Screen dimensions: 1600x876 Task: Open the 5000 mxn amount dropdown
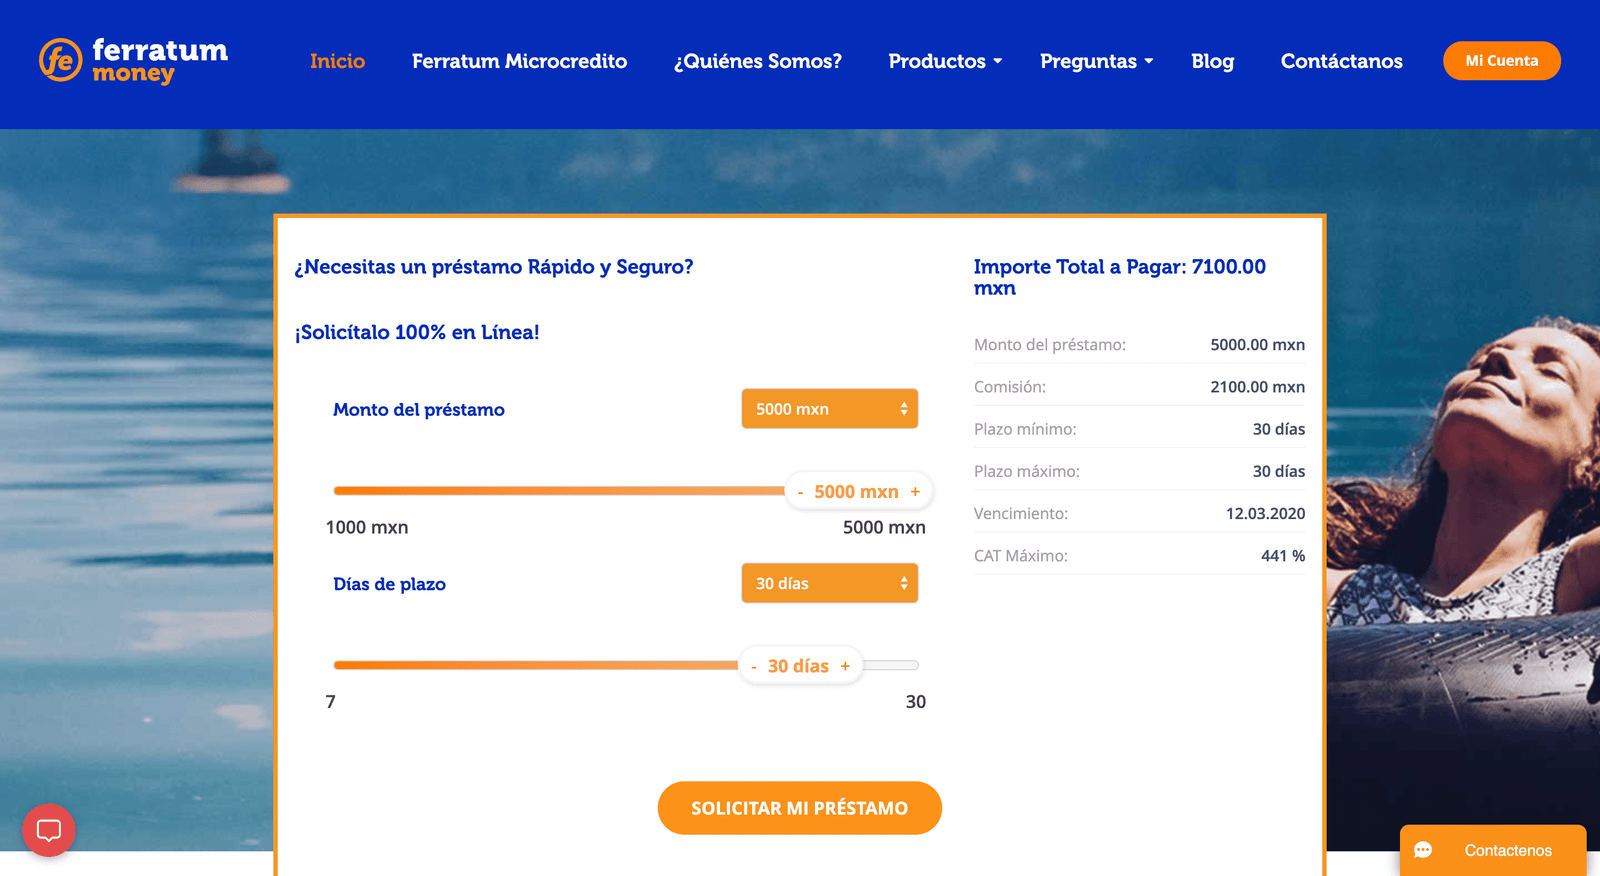(x=830, y=409)
